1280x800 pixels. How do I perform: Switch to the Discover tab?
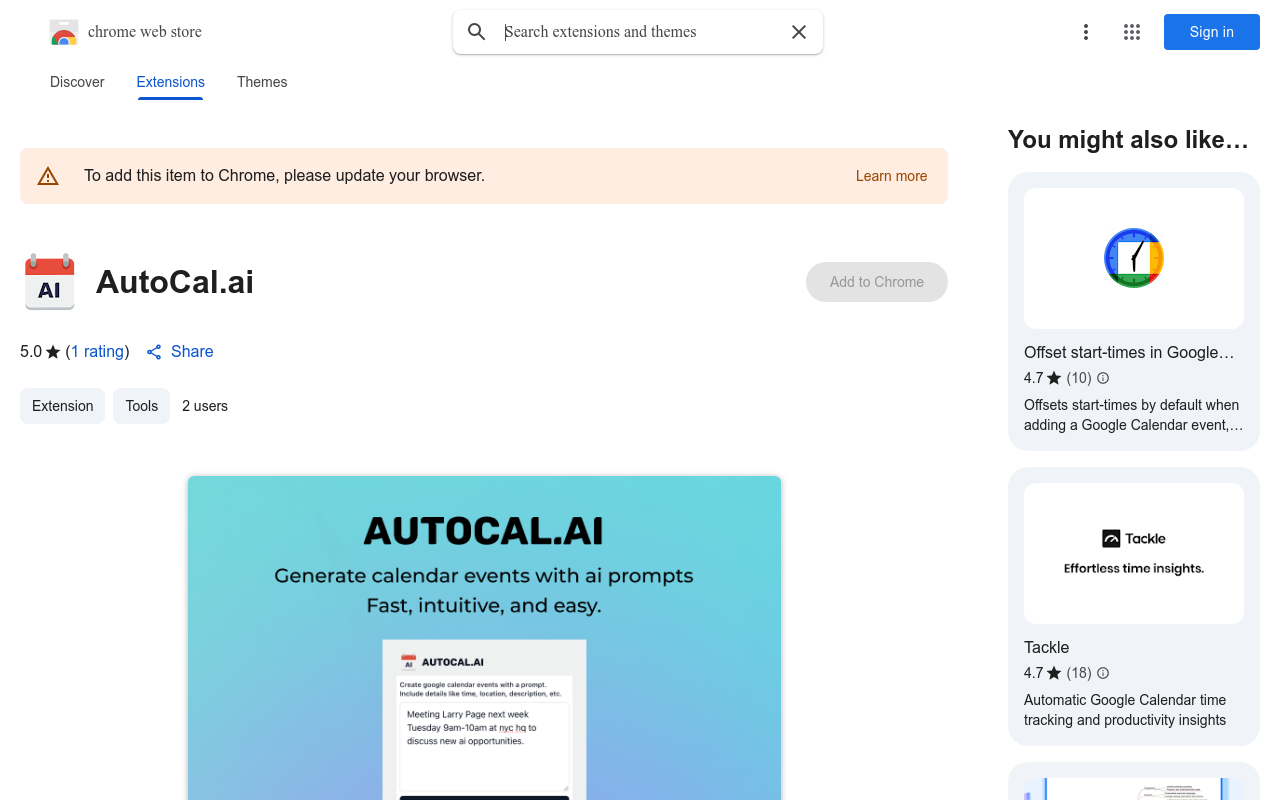[77, 82]
